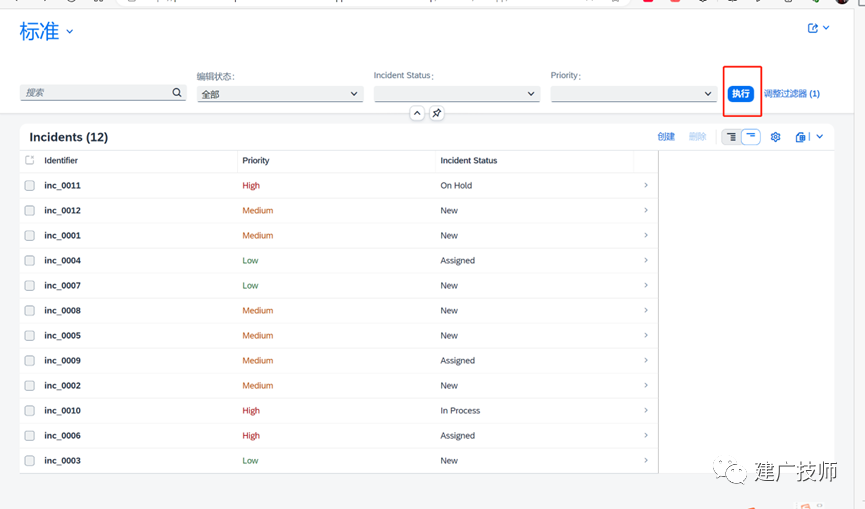Viewport: 865px width, 509px height.
Task: Click the search magnifier icon
Action: (x=177, y=93)
